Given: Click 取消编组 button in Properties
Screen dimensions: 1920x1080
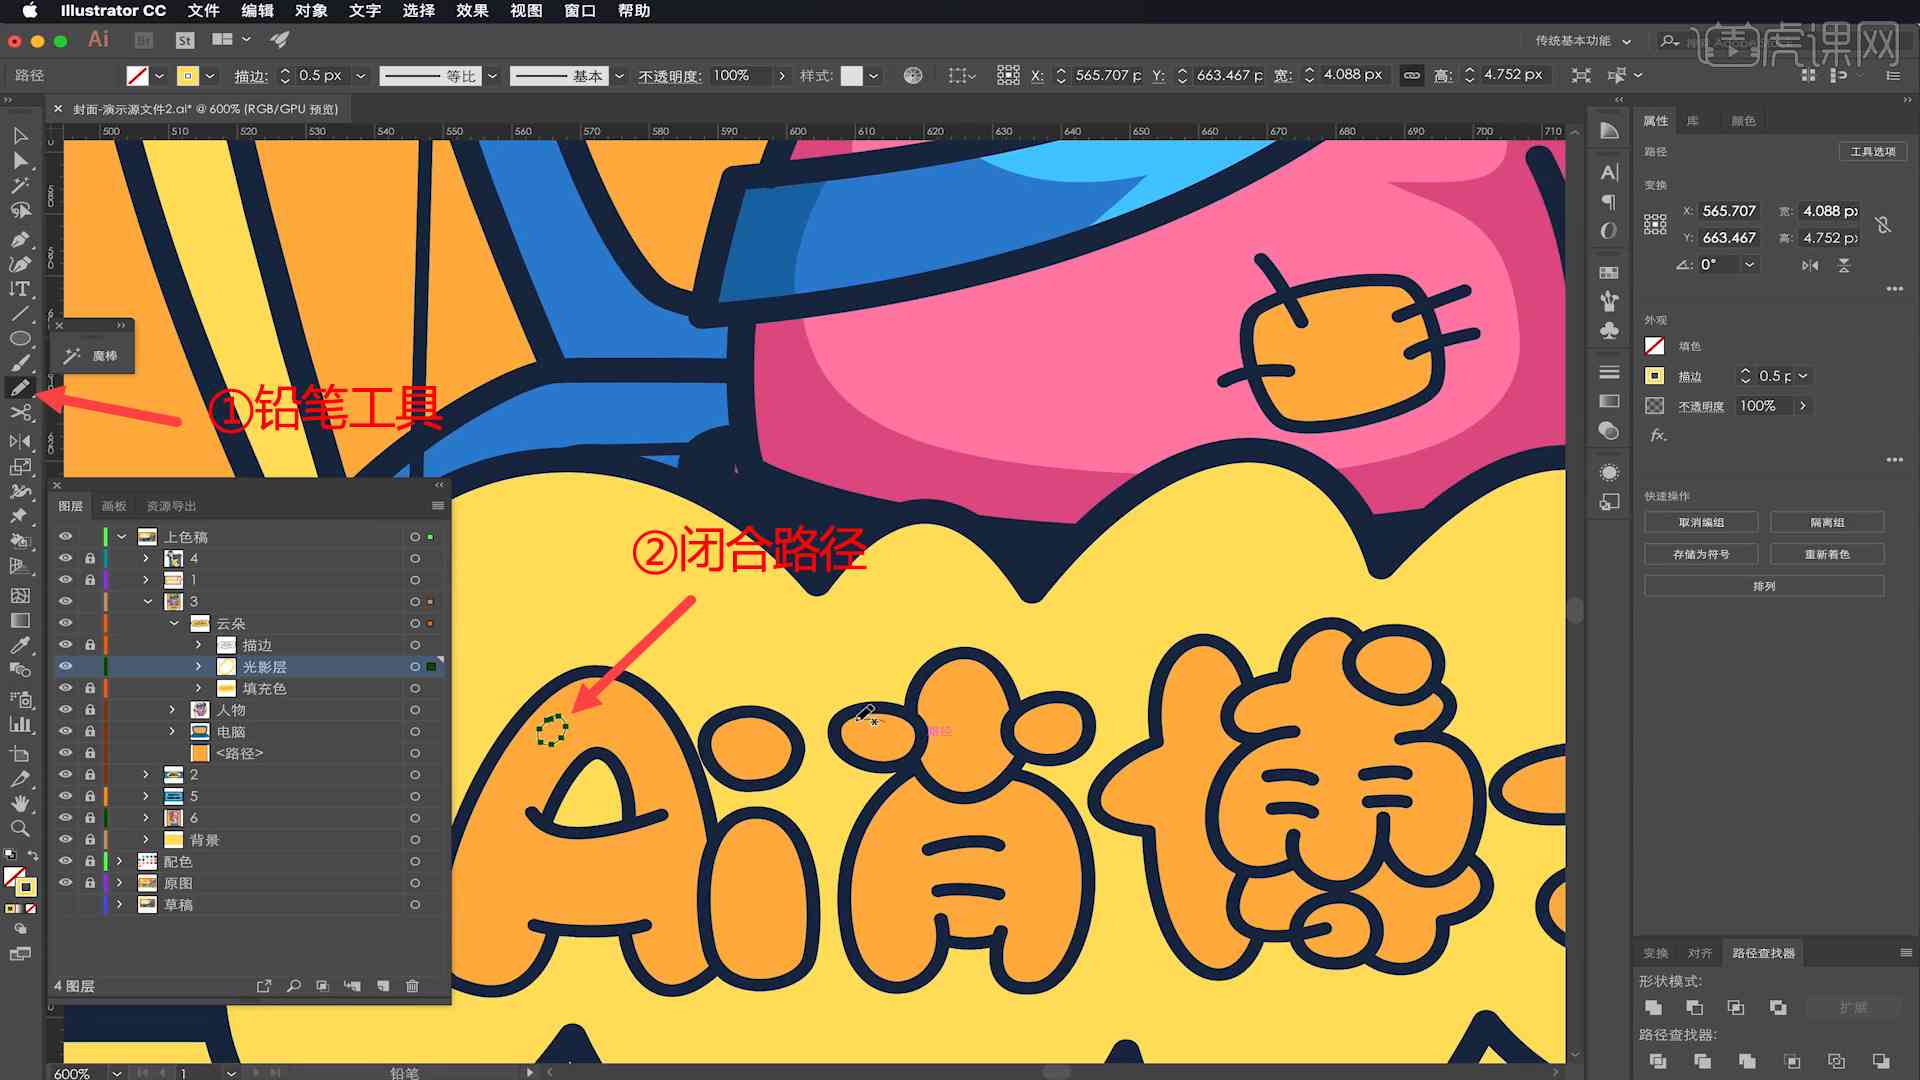Looking at the screenshot, I should pos(1701,524).
